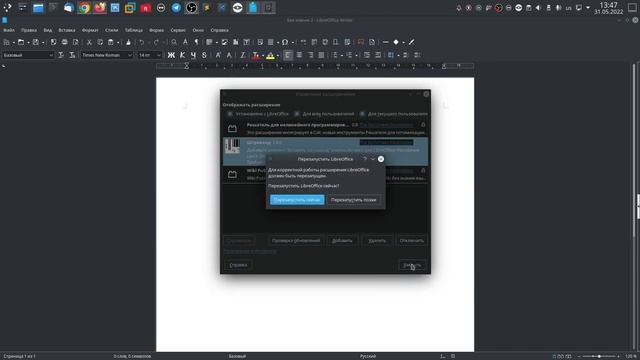The height and width of the screenshot is (360, 640).
Task: Click the question-mark help icon in the restart dialog
Action: (364, 159)
